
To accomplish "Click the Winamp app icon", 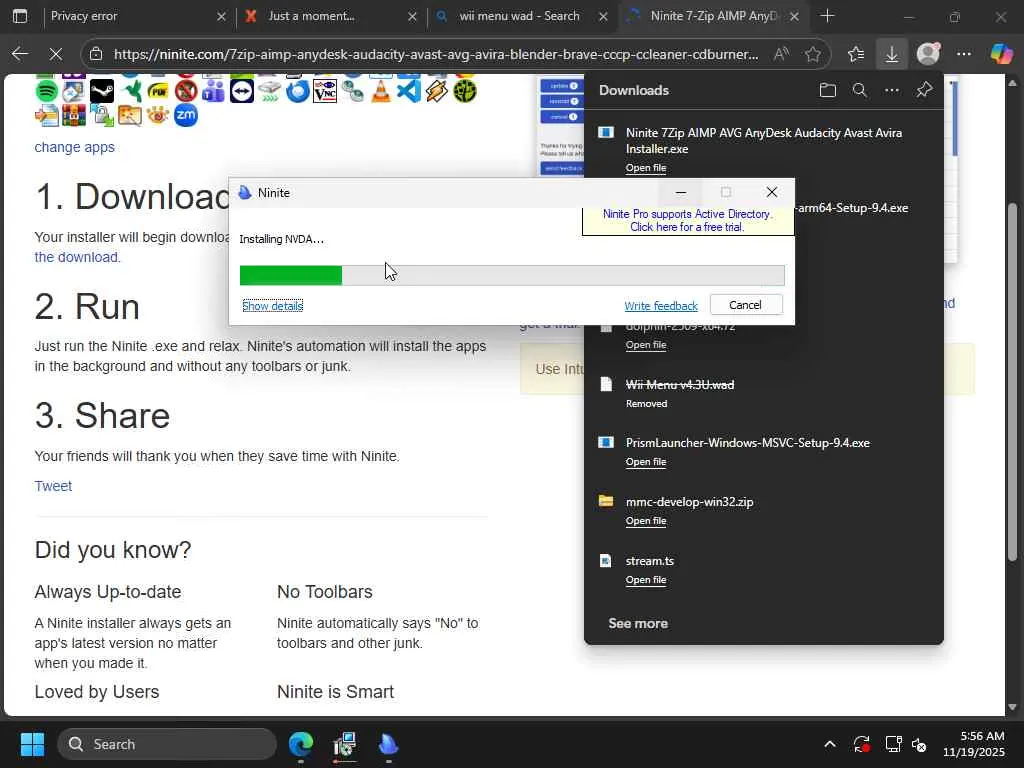I will (437, 91).
